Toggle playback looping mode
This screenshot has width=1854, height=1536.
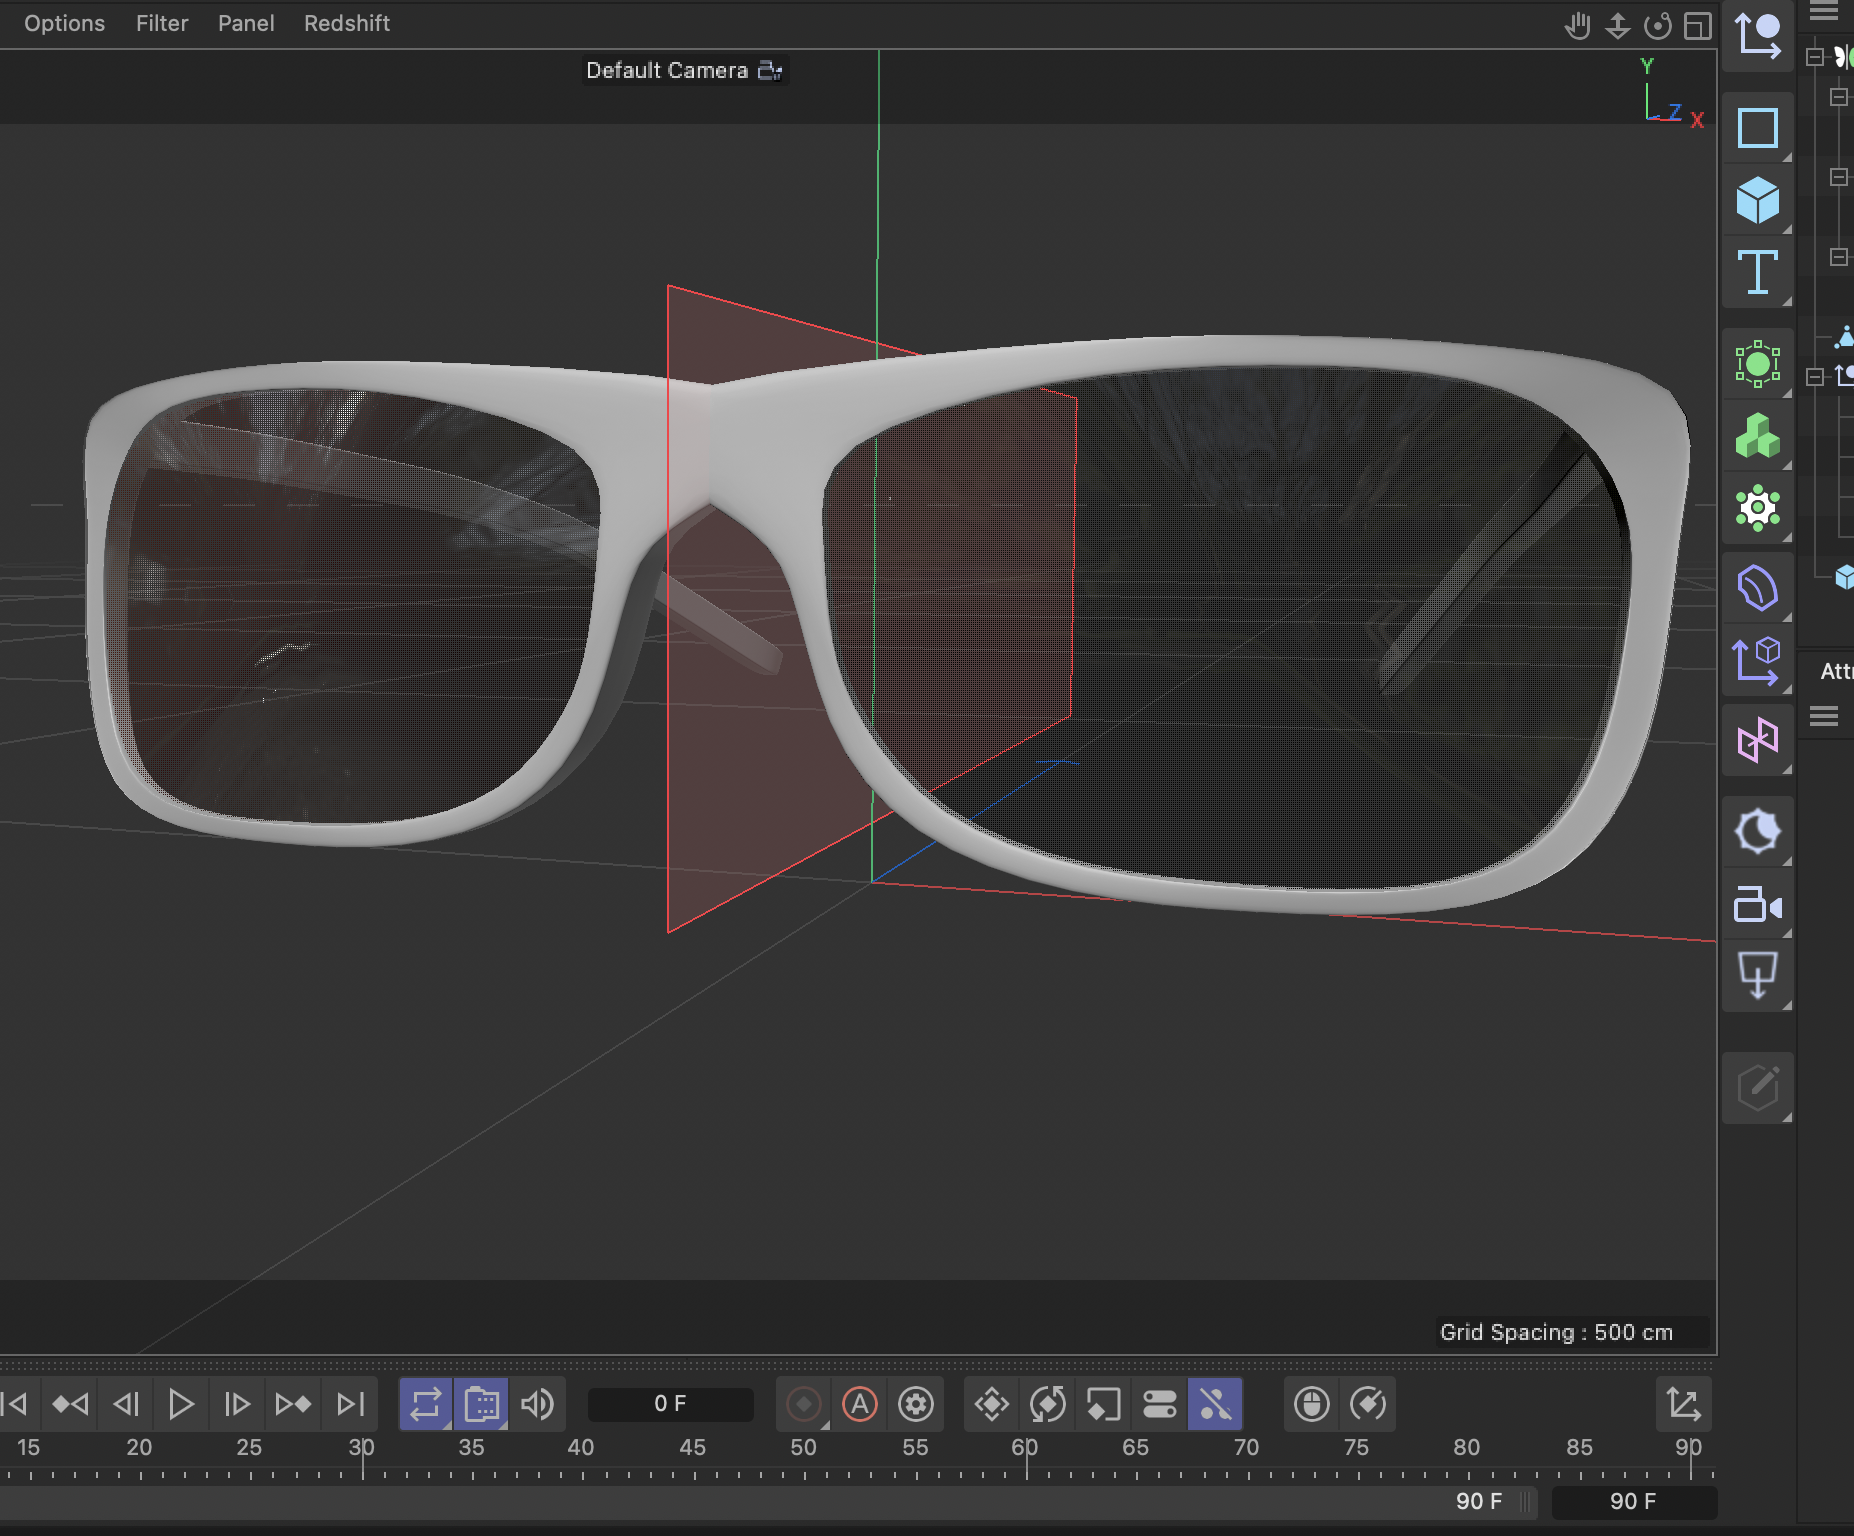(425, 1404)
